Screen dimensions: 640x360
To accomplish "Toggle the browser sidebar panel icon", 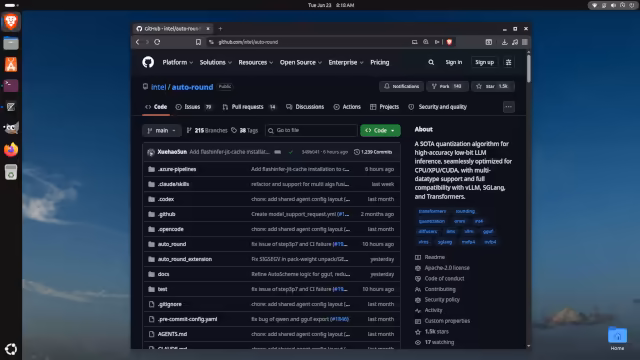I will coord(489,42).
